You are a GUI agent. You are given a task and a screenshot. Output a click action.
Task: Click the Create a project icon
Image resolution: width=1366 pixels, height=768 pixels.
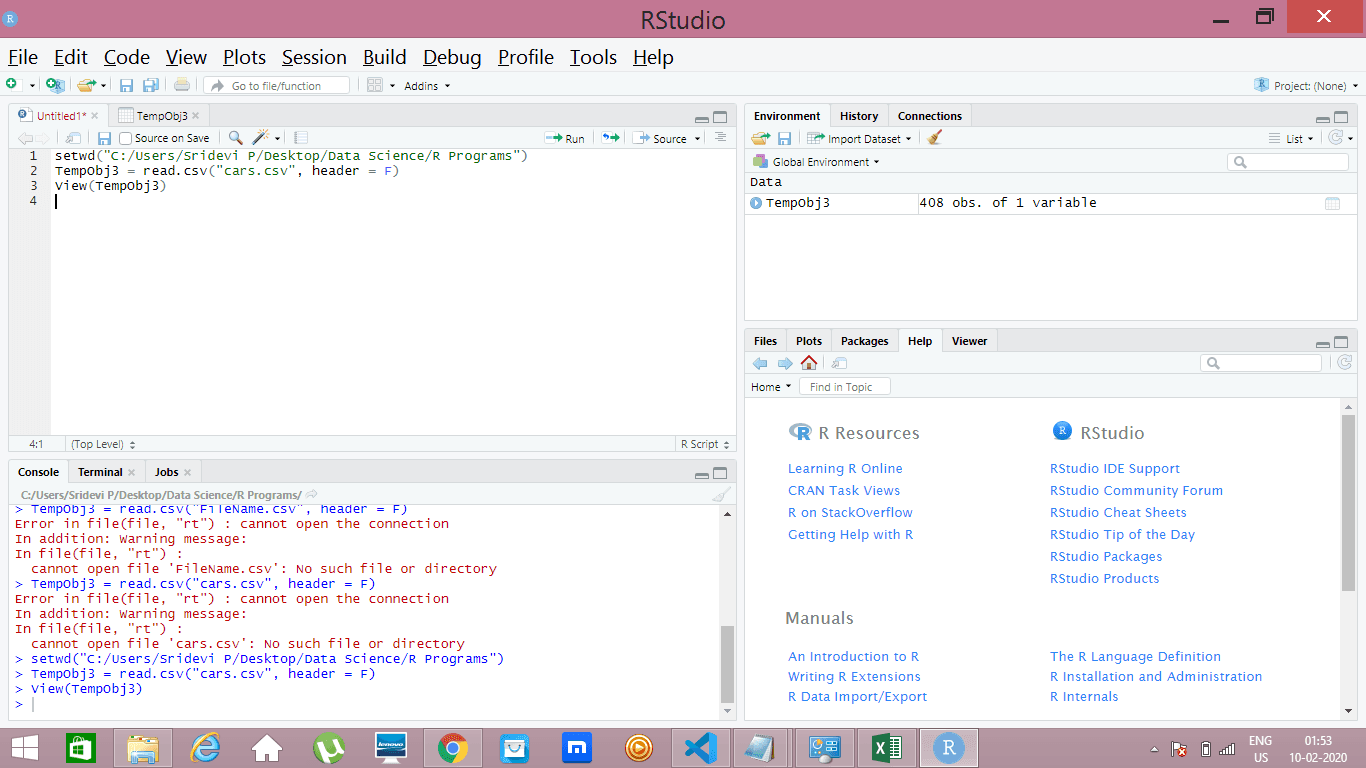(55, 86)
